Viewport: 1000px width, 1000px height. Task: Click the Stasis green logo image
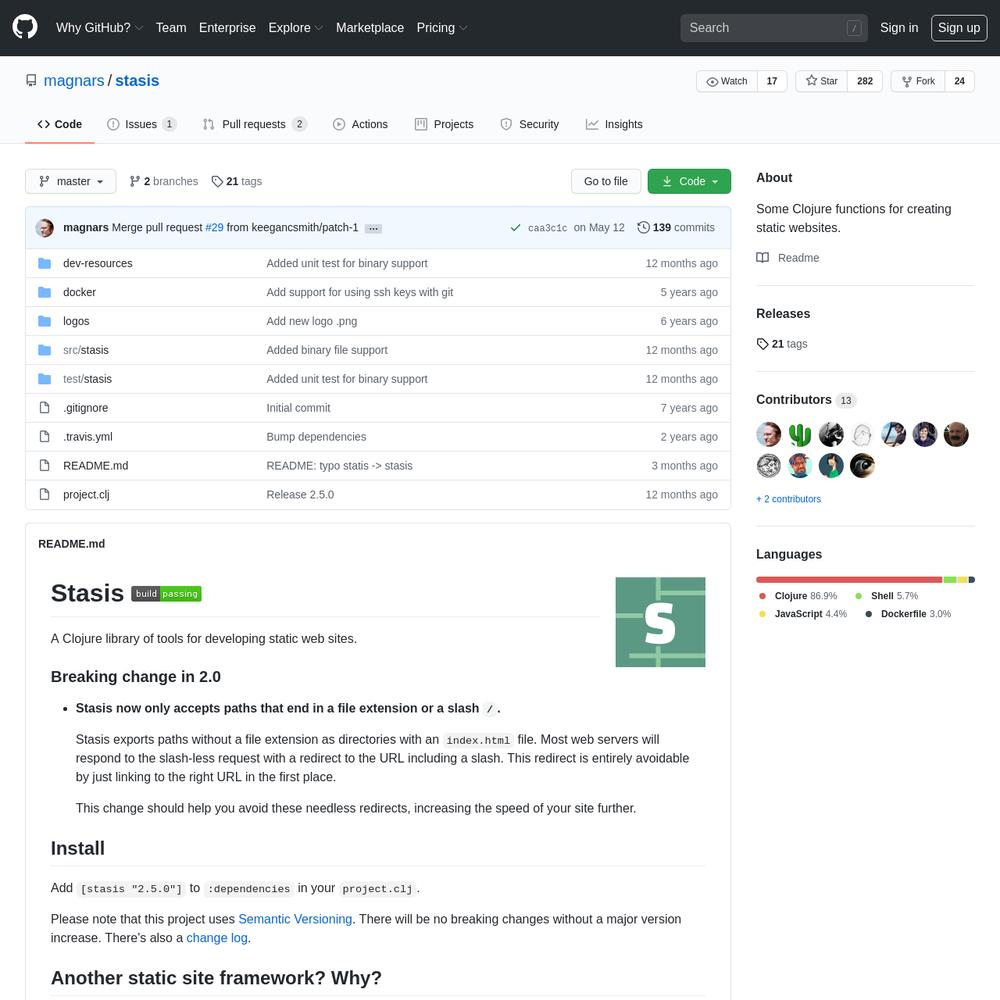click(660, 622)
